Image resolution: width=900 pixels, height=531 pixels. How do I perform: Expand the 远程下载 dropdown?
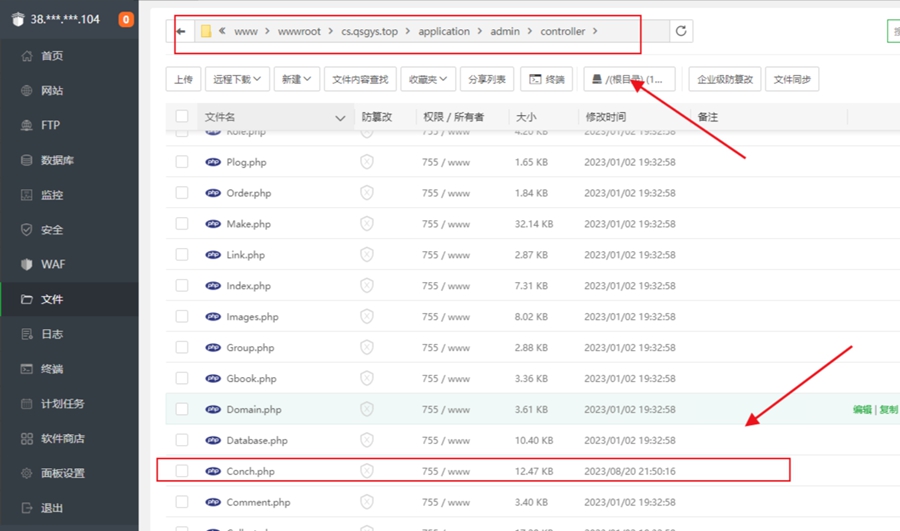point(237,80)
